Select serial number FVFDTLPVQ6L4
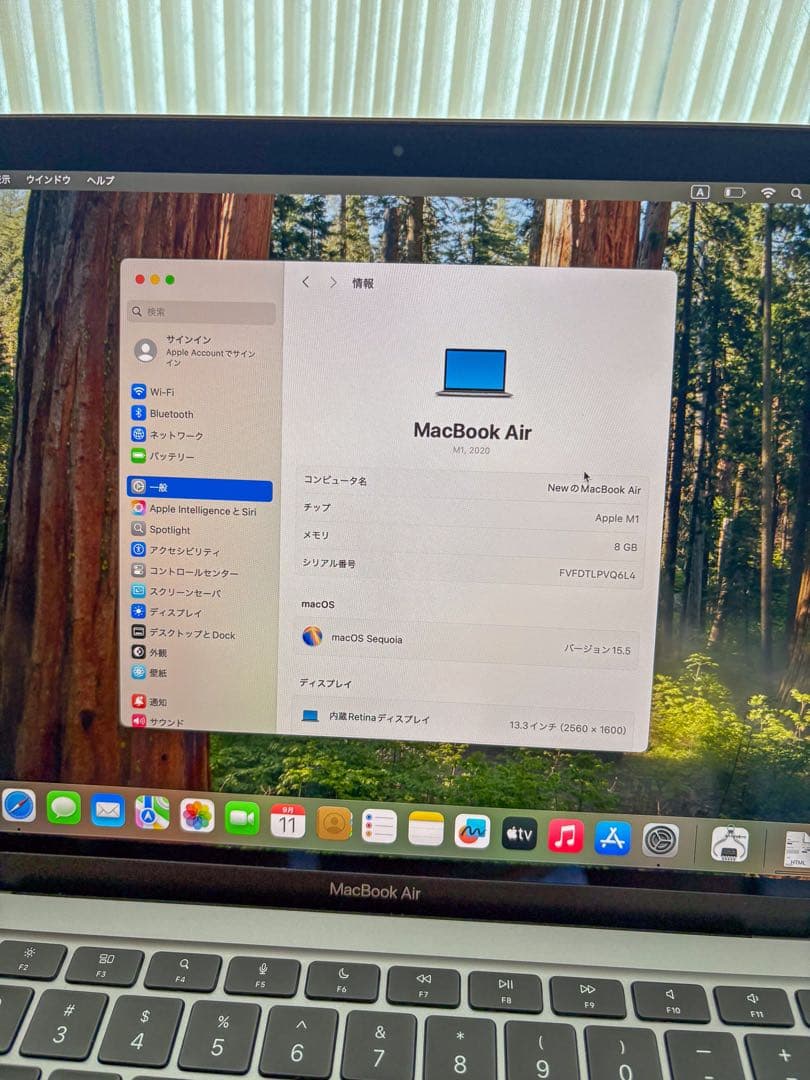The width and height of the screenshot is (810, 1080). pyautogui.click(x=596, y=574)
